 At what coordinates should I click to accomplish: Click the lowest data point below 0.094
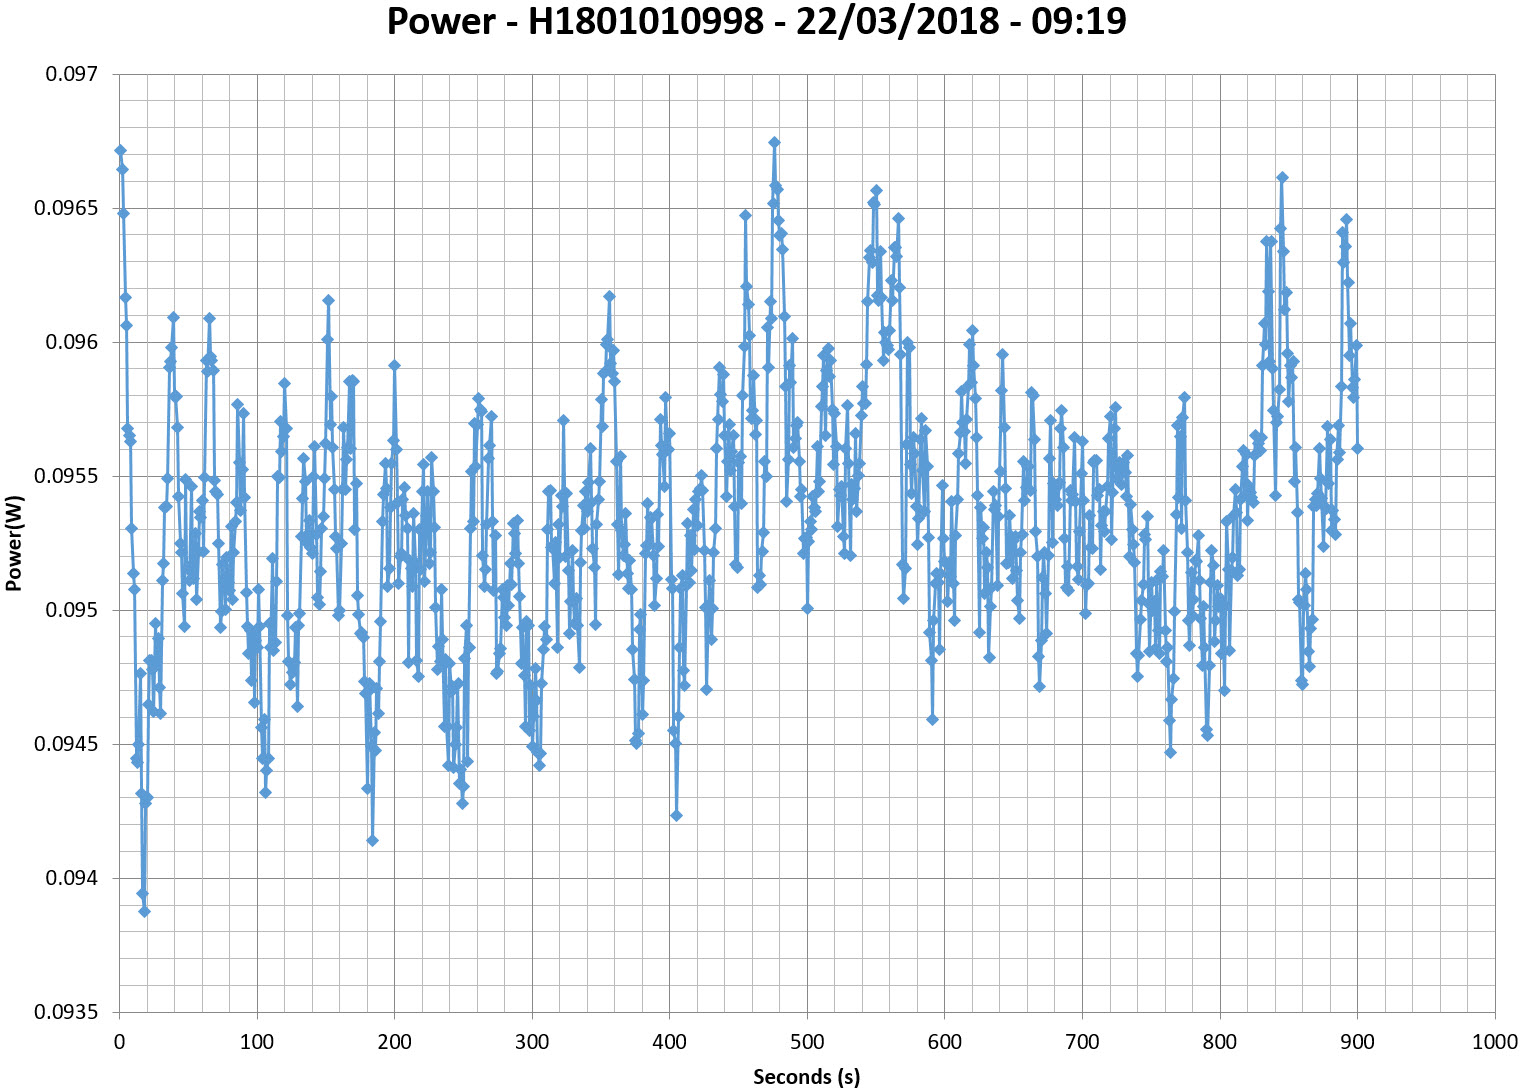[144, 911]
